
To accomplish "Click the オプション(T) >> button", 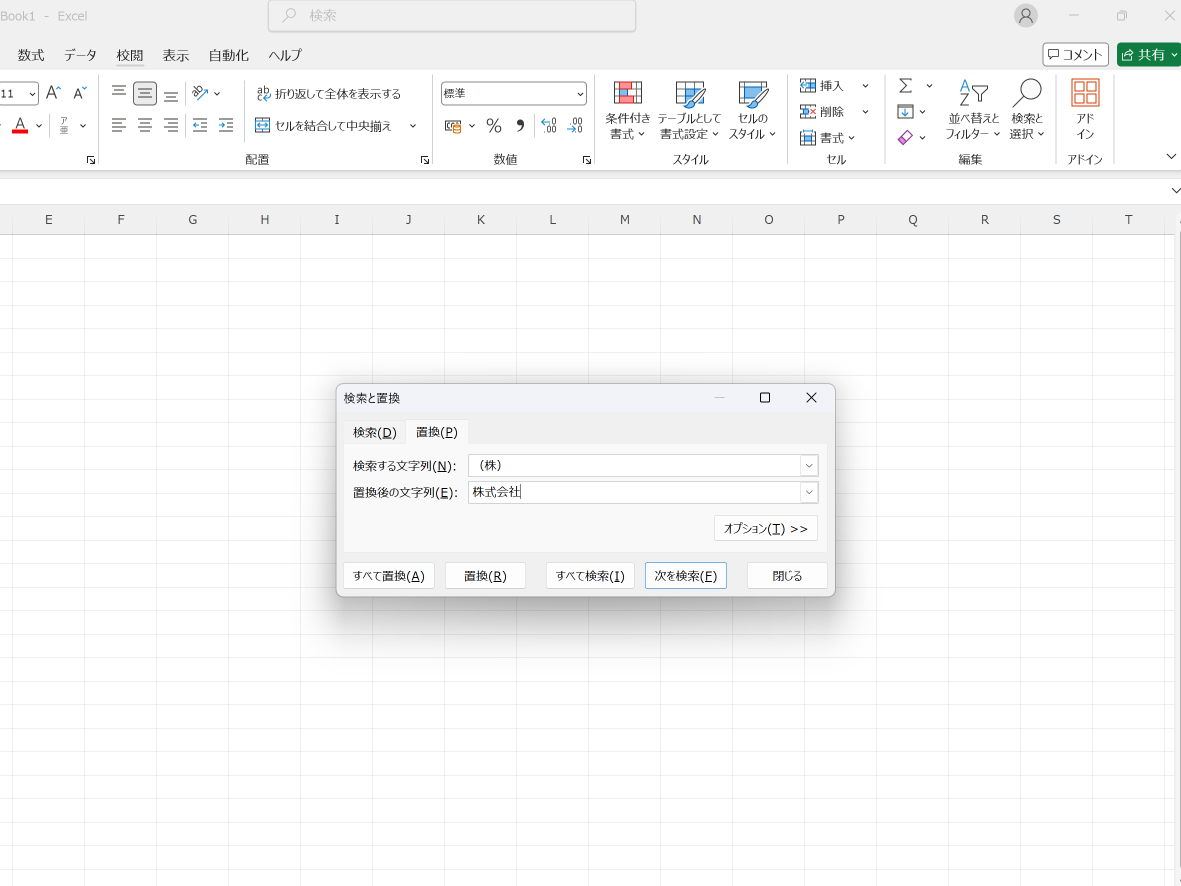I will 765,528.
